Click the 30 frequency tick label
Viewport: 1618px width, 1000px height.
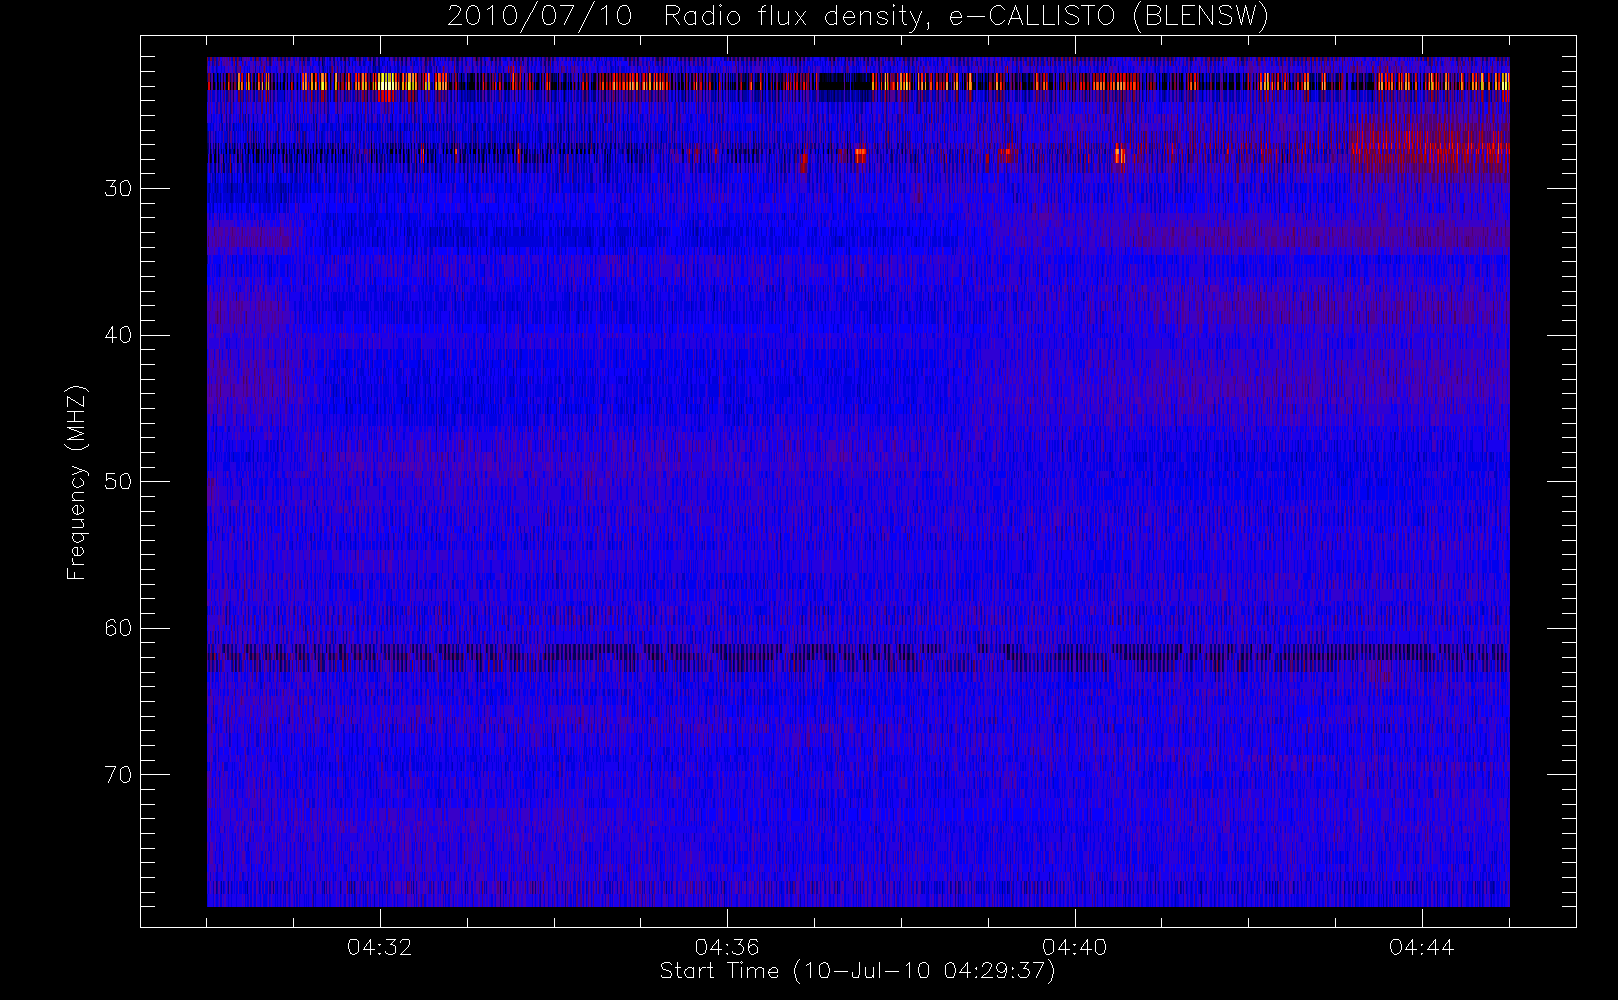118,188
